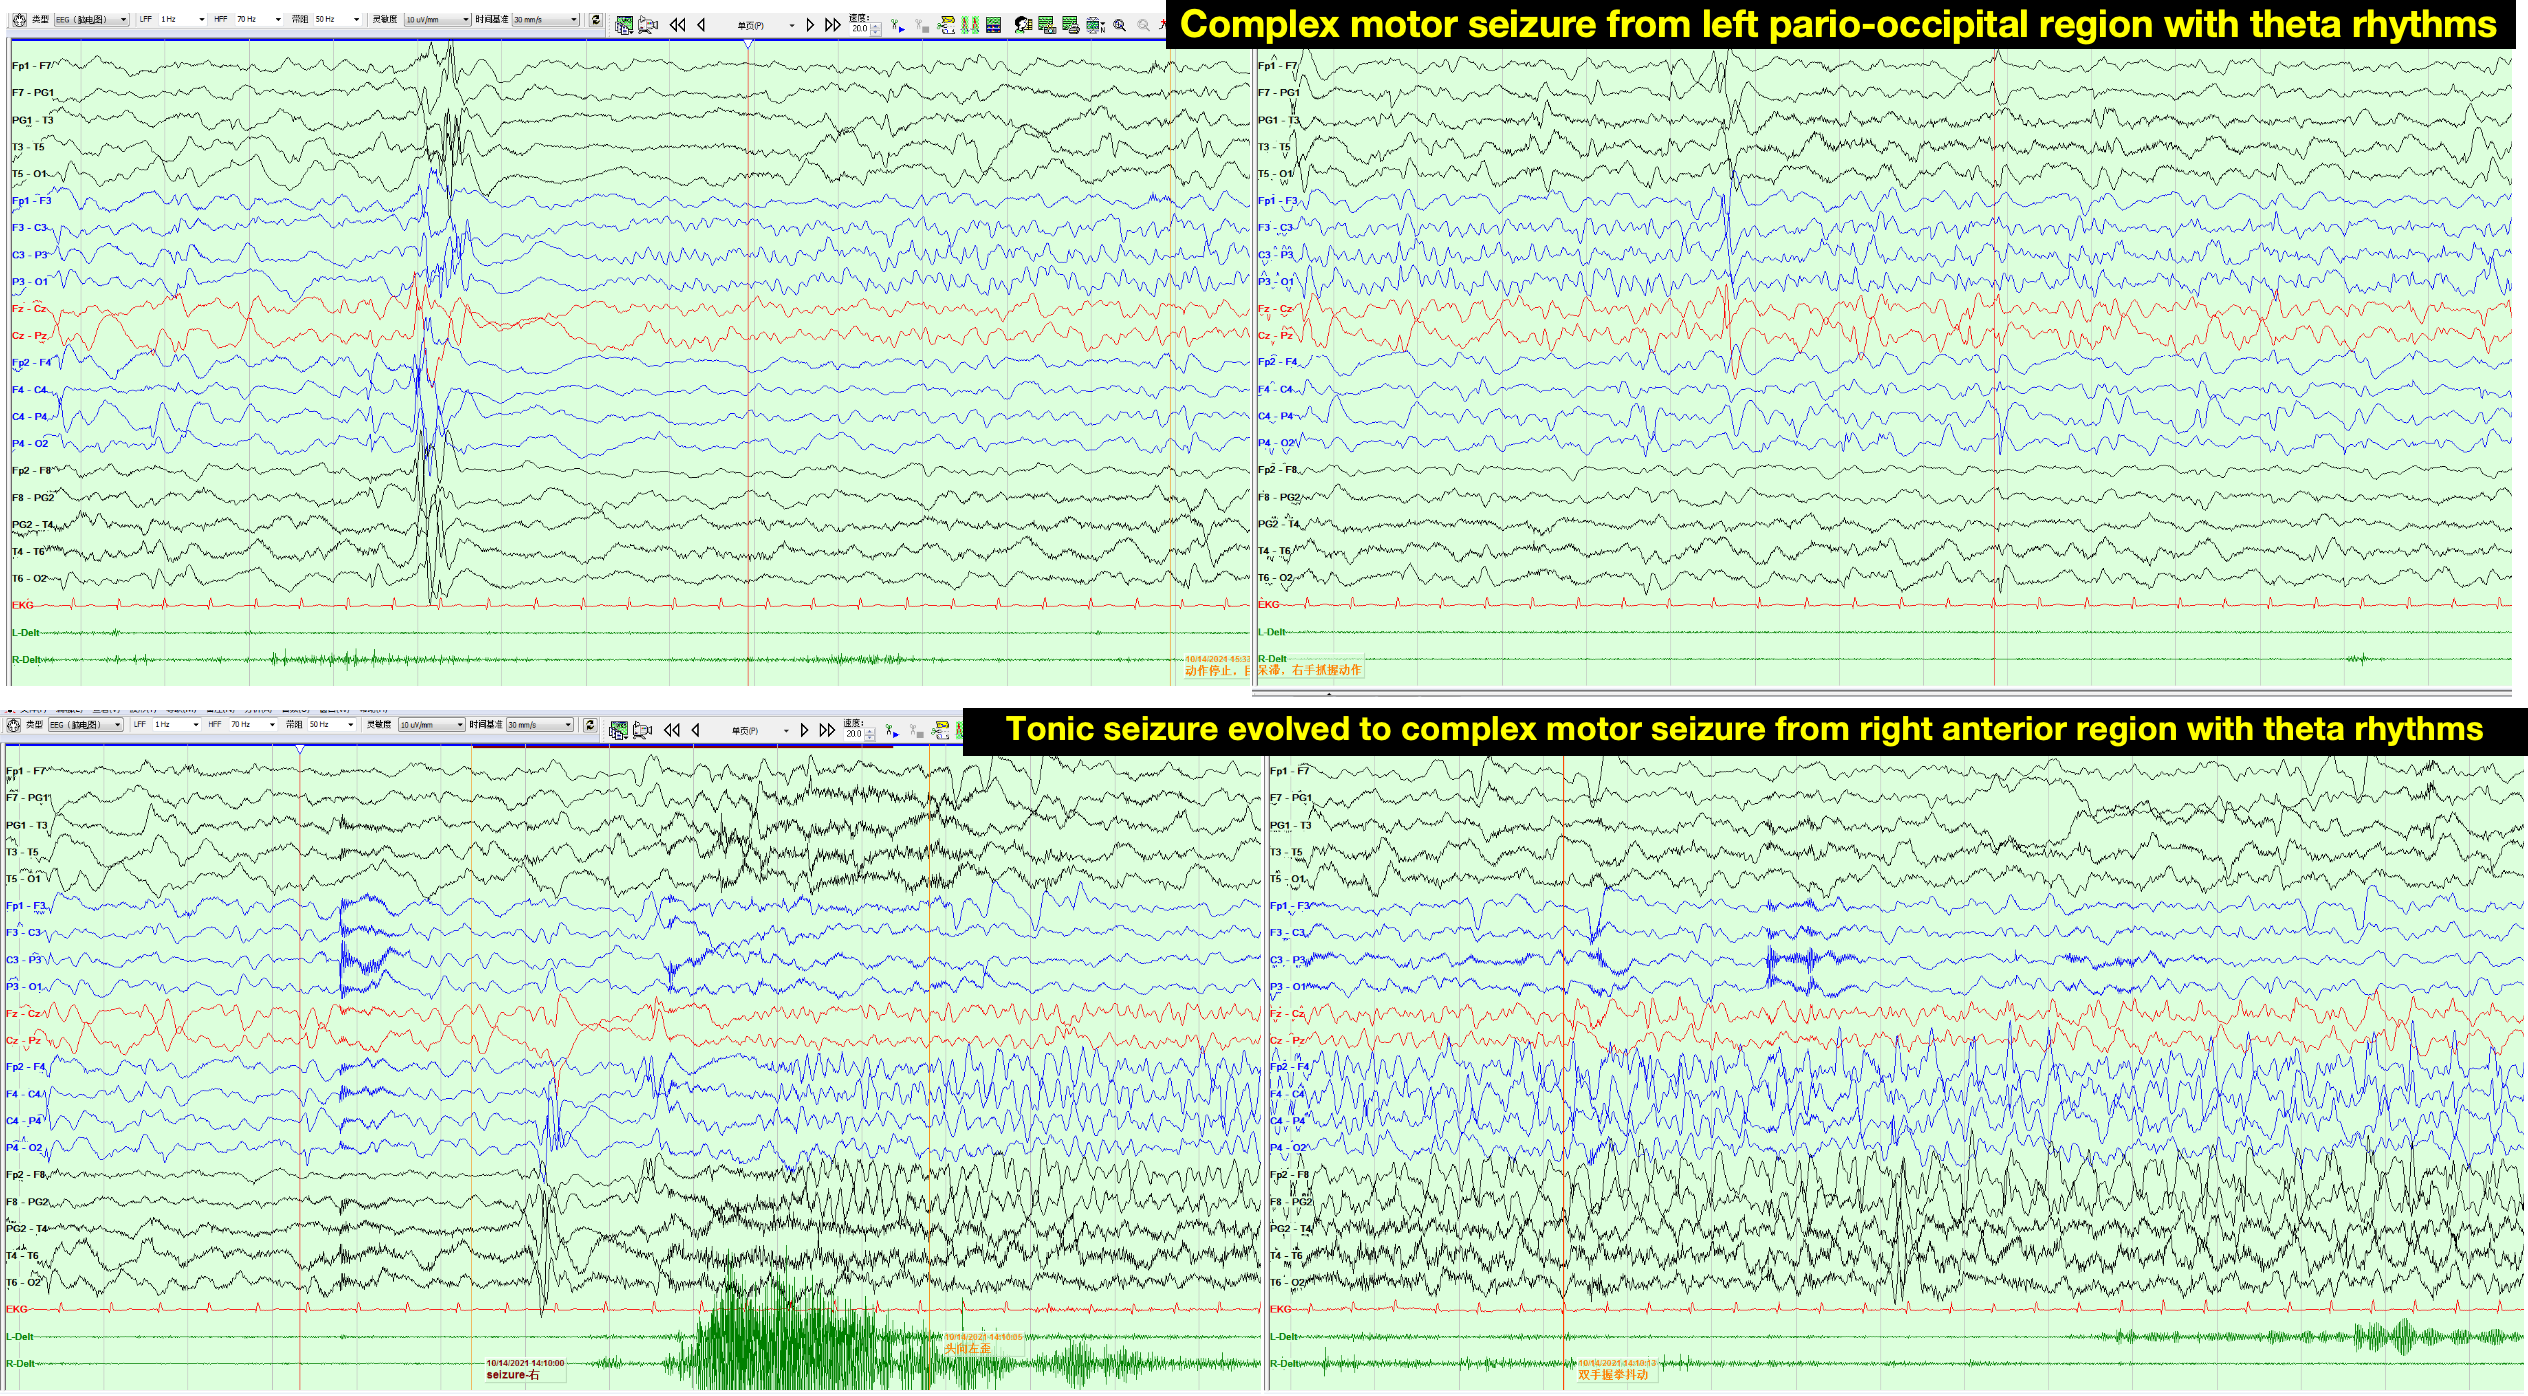
Task: Increase the speed value stepper in upper toolbar
Action: click(x=875, y=26)
